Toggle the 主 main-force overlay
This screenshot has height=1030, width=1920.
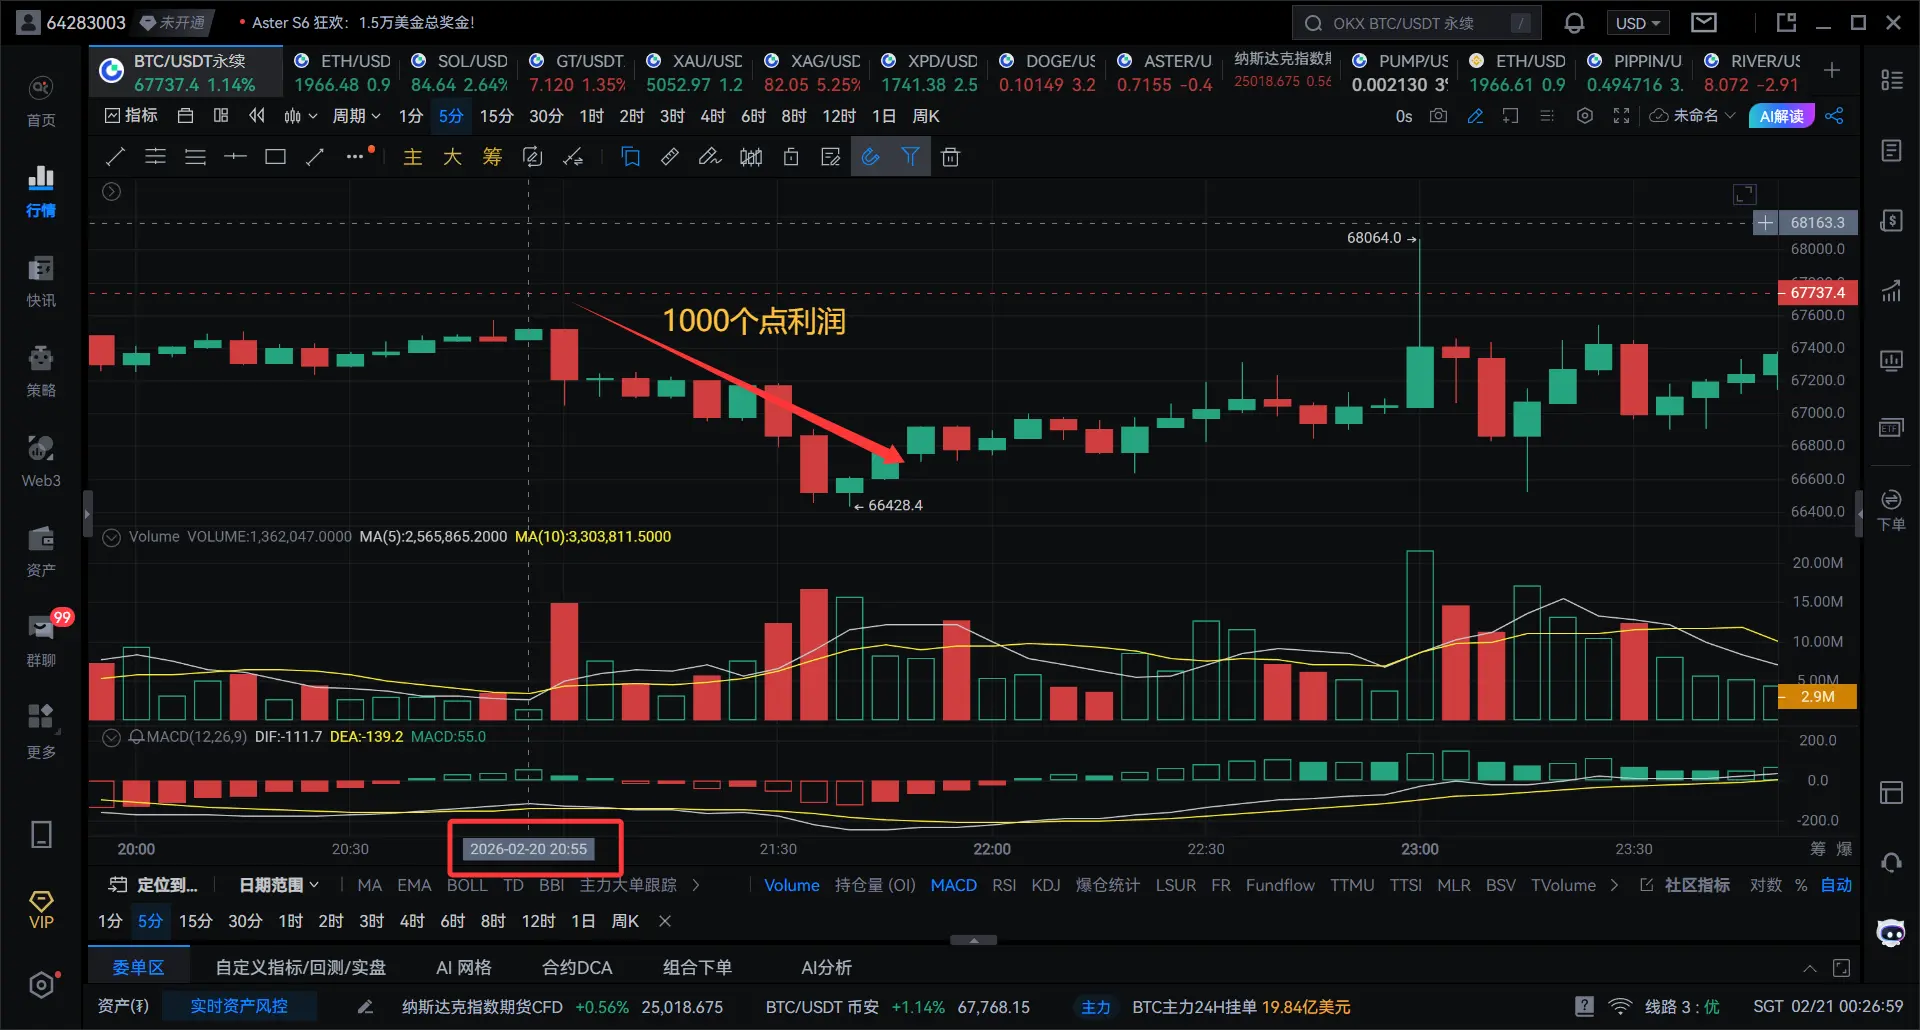tap(412, 157)
